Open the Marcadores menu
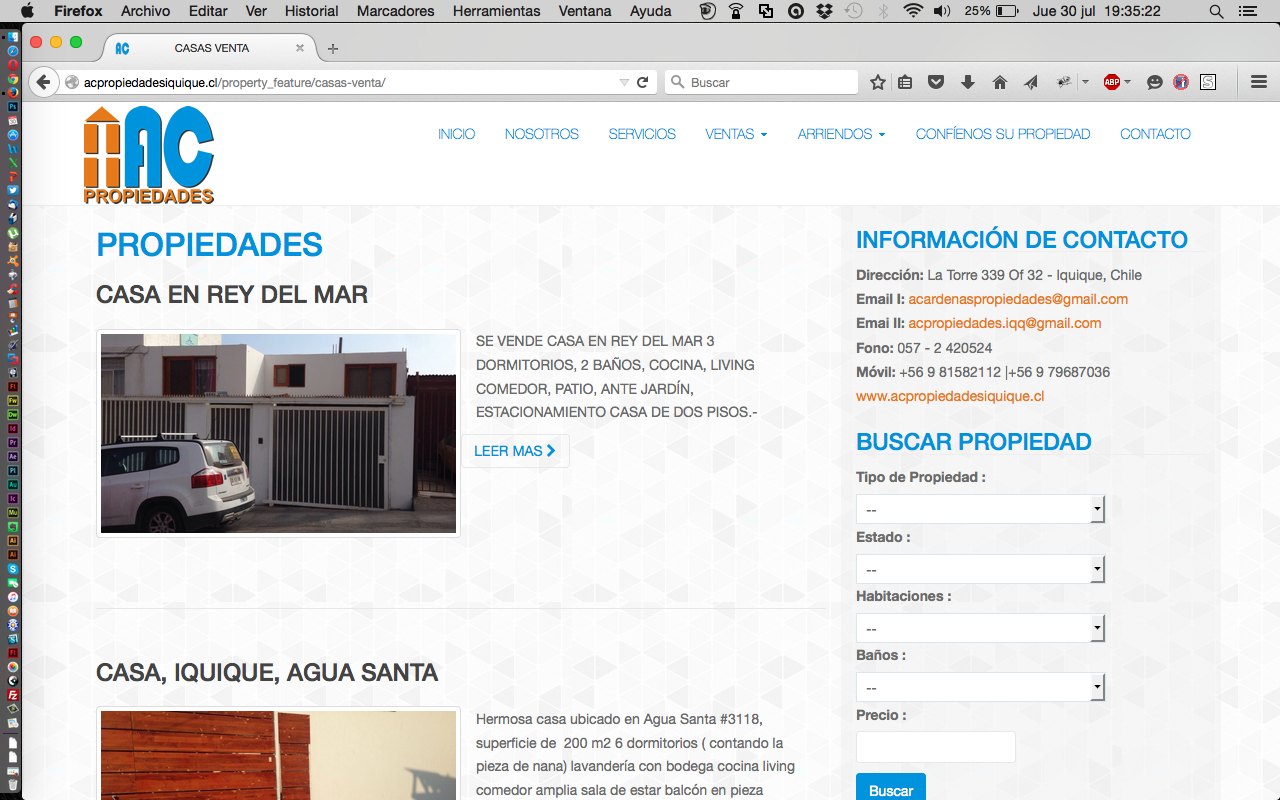Viewport: 1280px width, 800px height. point(395,11)
